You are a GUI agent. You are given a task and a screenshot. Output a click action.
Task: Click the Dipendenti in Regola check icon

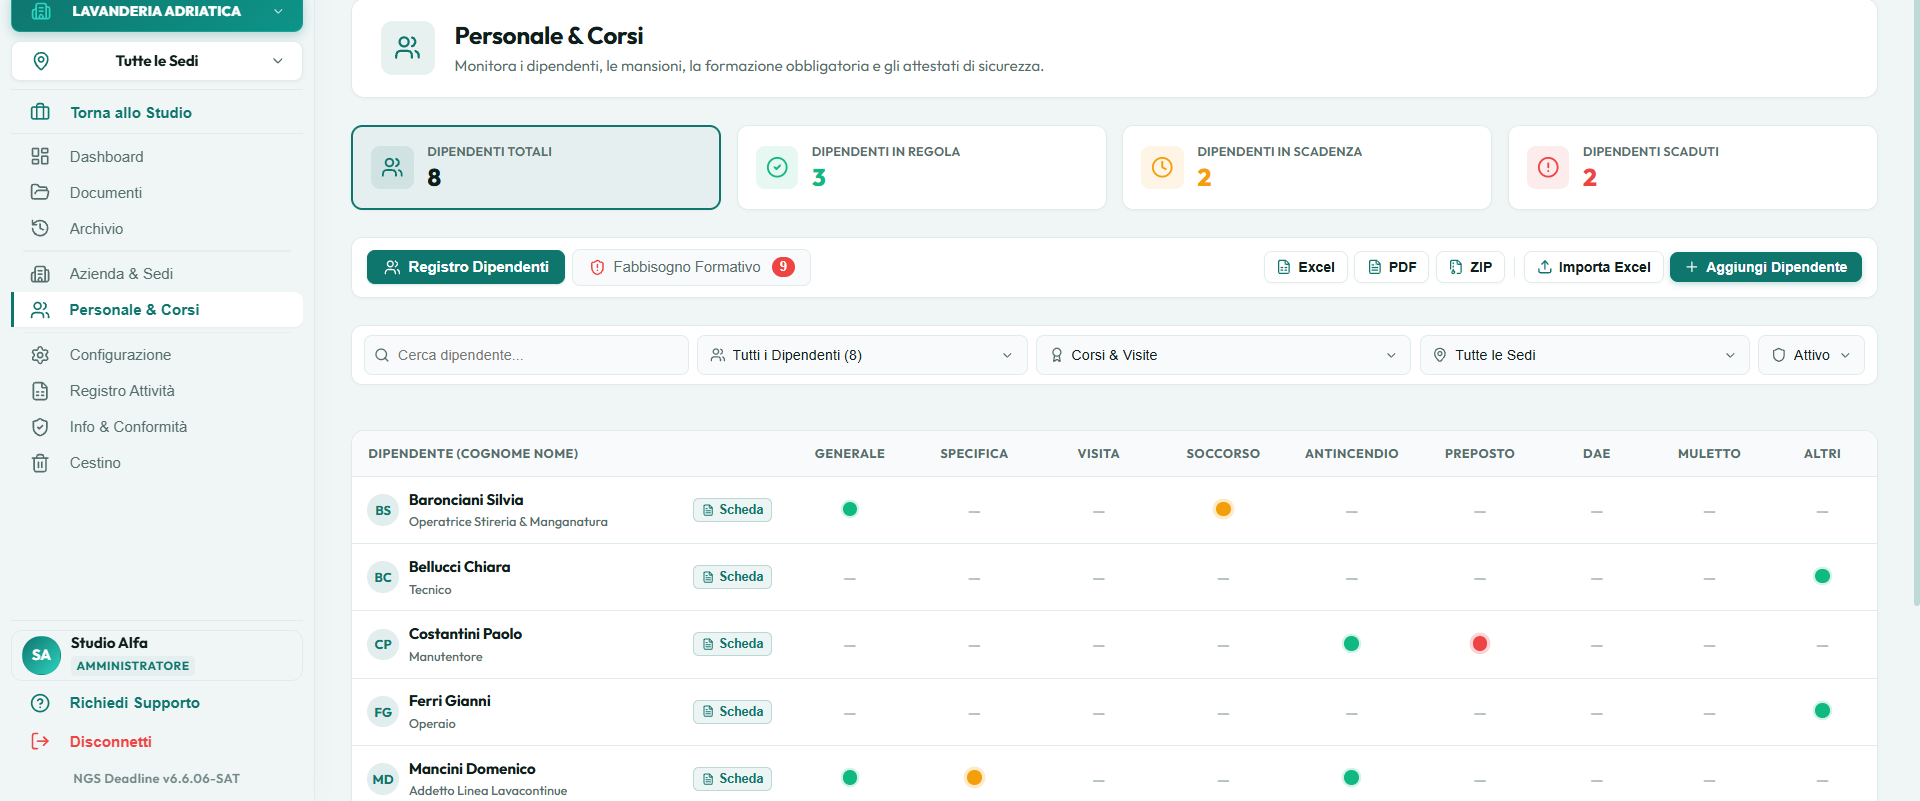point(777,167)
